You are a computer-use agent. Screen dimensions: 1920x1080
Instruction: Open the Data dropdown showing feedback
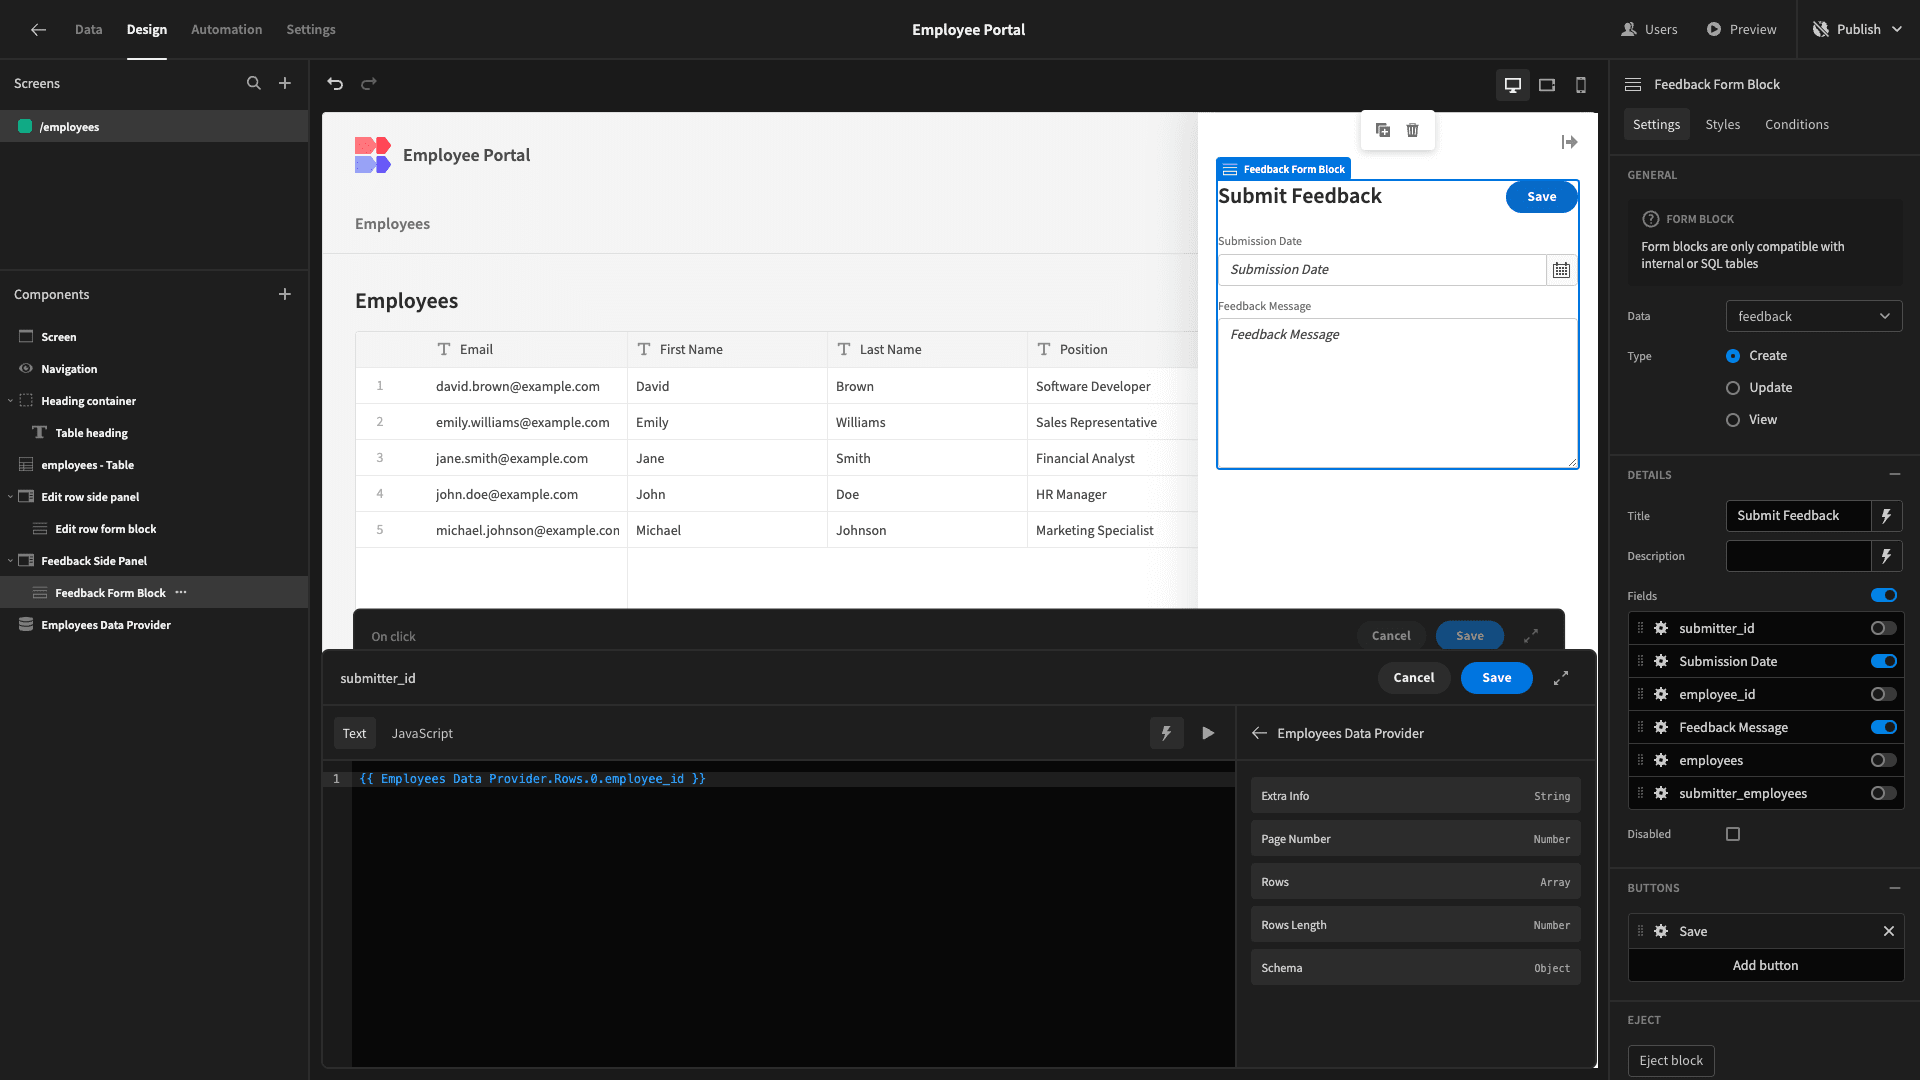[1814, 316]
